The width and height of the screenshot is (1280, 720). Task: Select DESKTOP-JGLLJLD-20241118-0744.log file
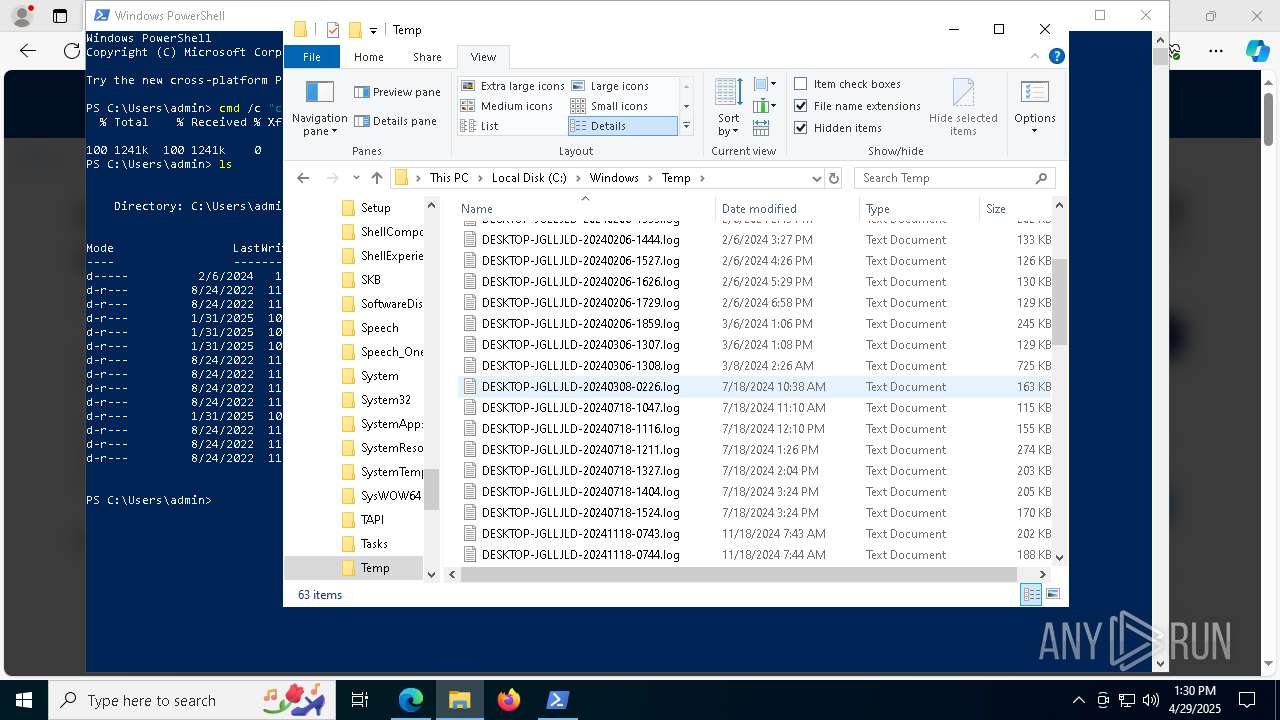[x=580, y=555]
